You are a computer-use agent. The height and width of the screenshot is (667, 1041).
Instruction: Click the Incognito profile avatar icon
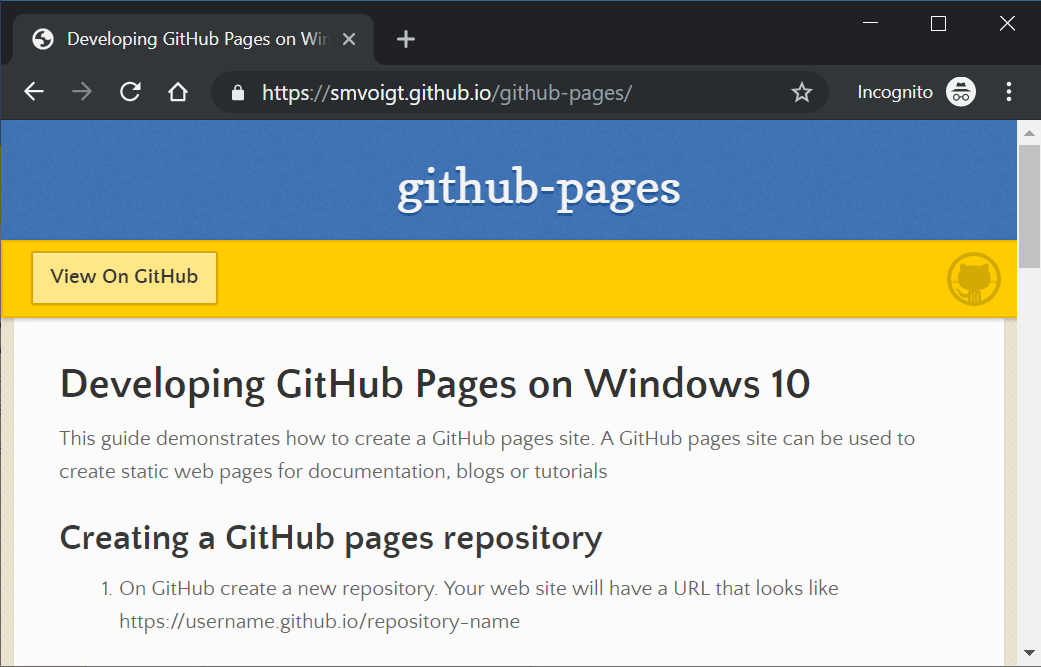961,91
